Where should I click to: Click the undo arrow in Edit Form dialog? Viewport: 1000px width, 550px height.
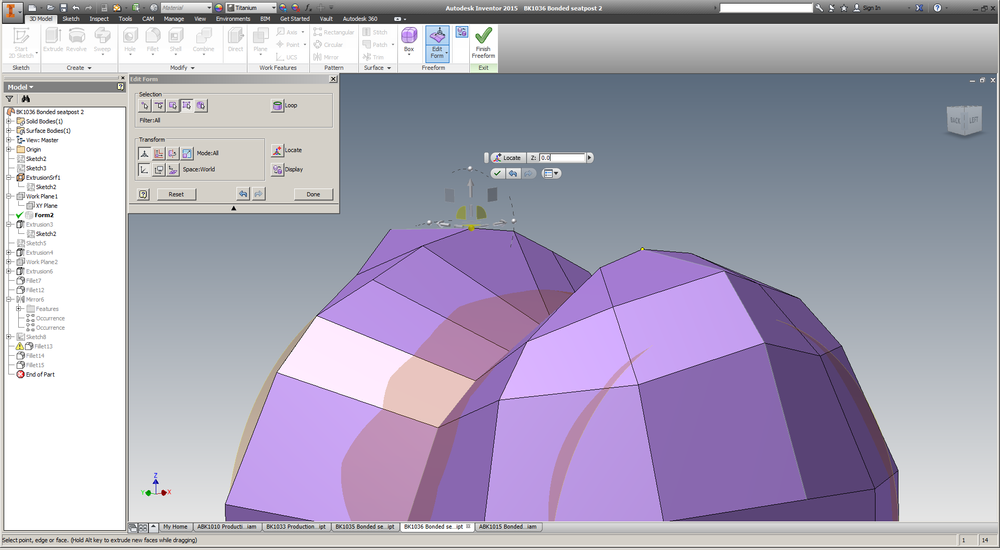242,194
